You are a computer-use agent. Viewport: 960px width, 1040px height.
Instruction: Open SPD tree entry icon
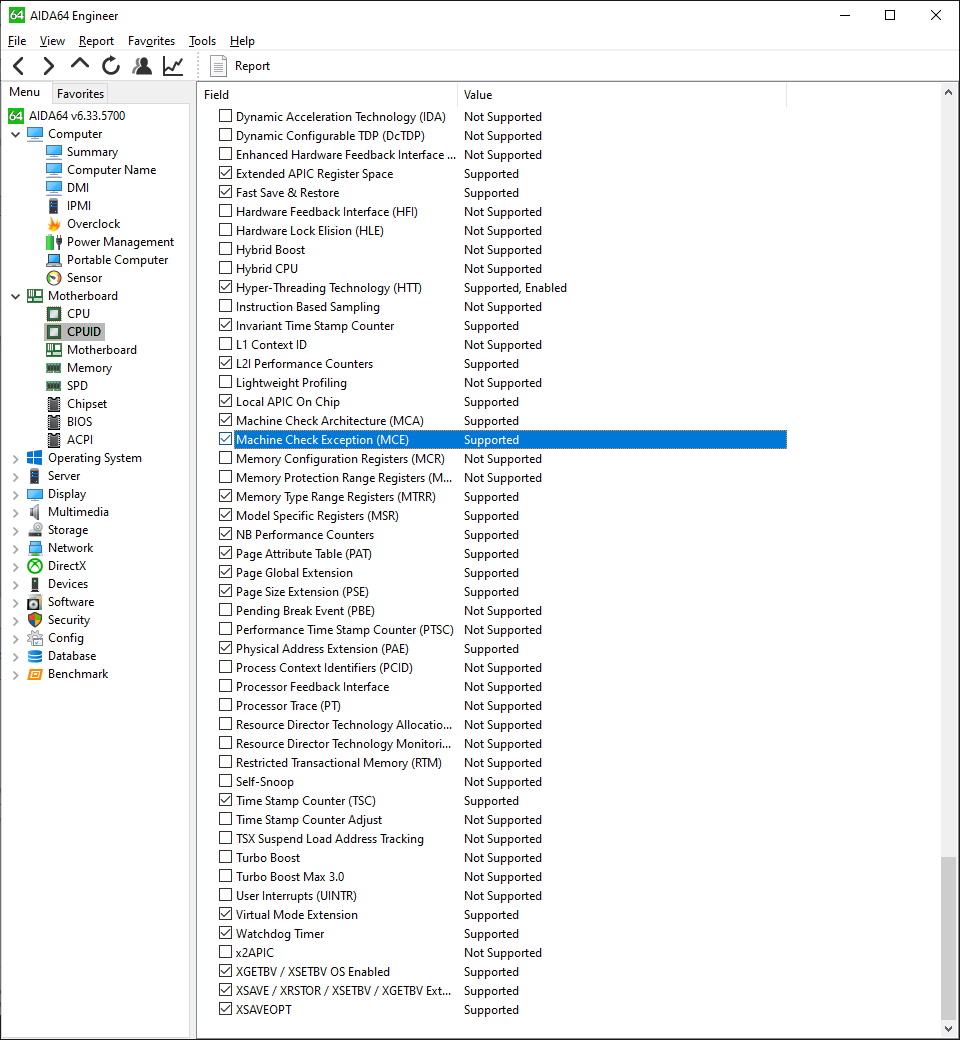click(54, 386)
